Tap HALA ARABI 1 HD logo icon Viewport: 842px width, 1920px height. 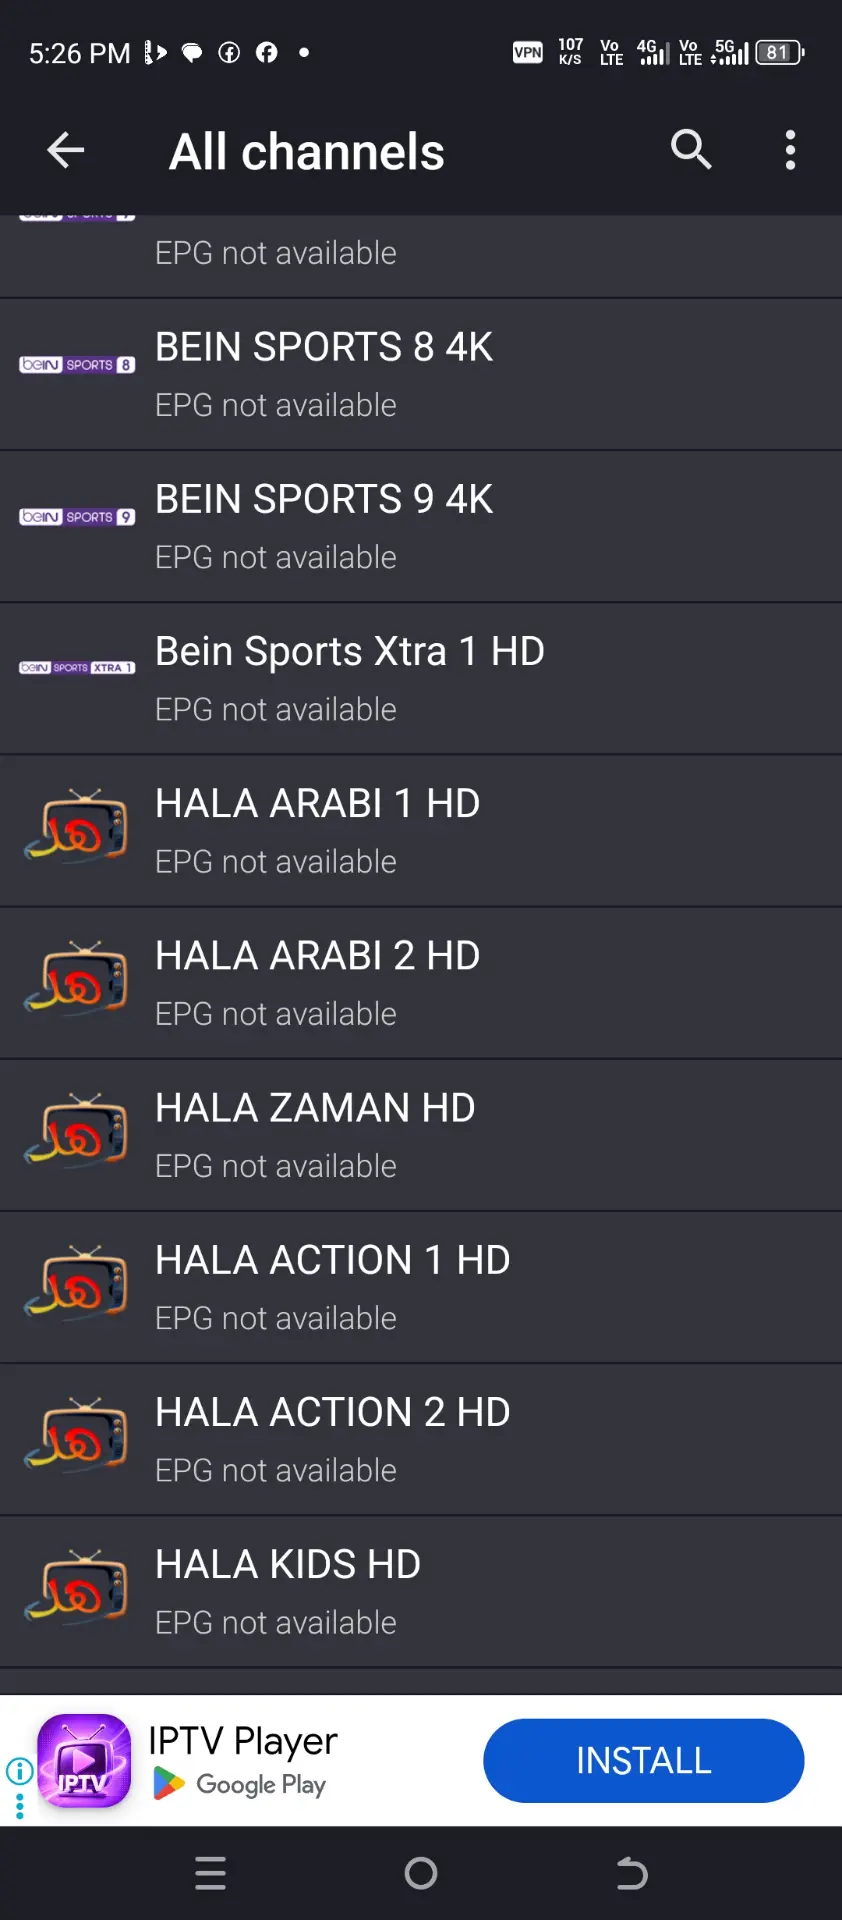(77, 825)
